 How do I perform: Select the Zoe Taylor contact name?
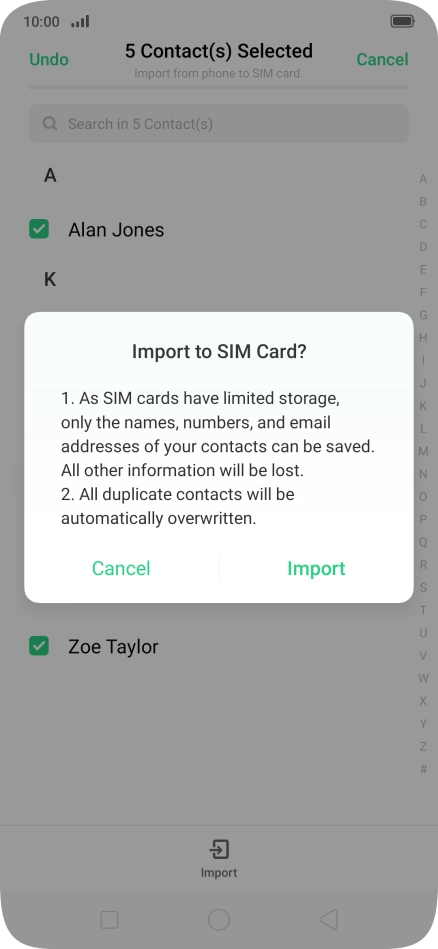pos(113,646)
